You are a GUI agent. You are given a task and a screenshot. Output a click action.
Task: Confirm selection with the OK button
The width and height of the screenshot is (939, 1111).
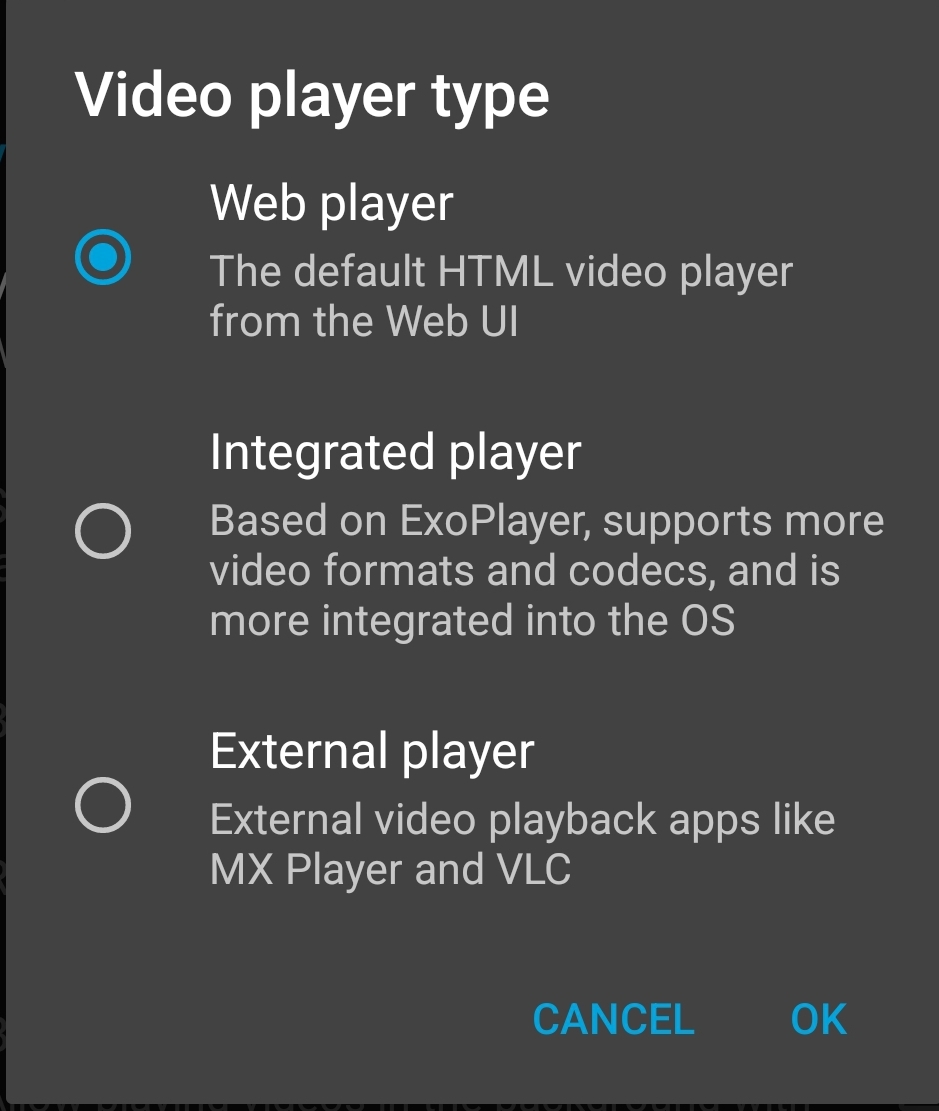819,1020
